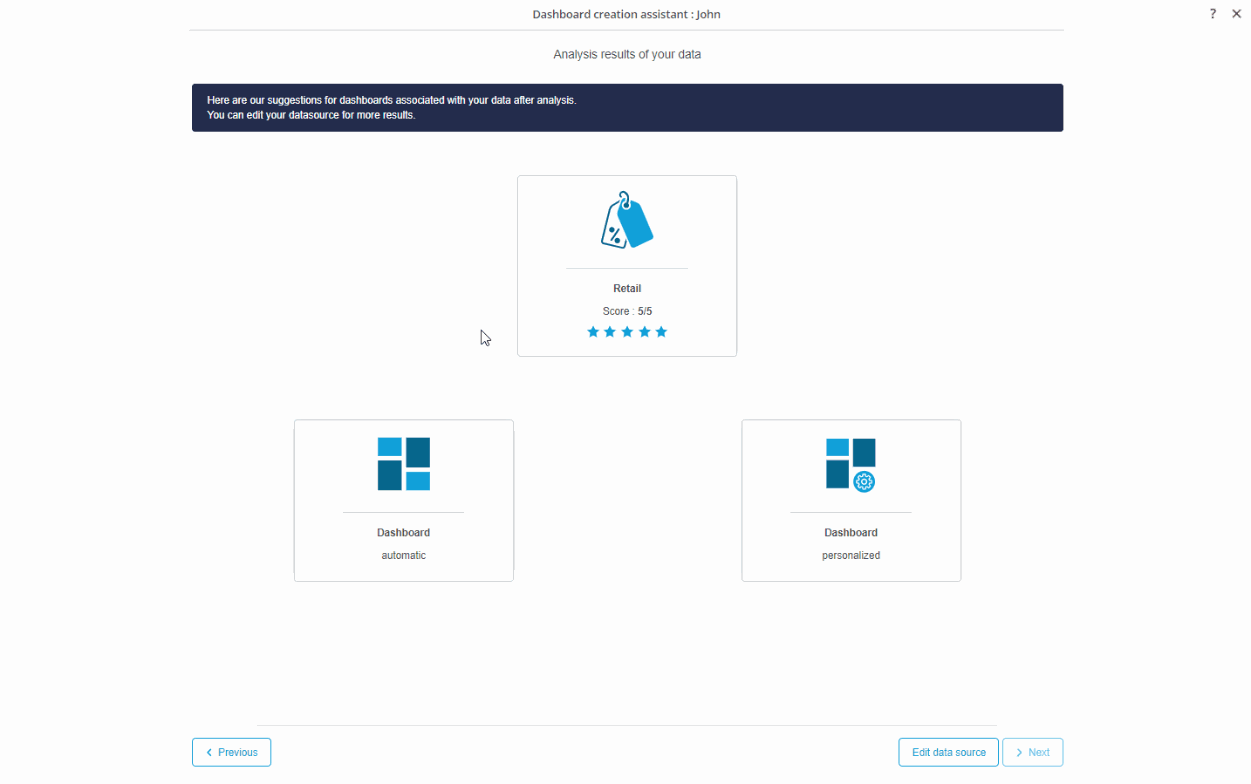Select the automatic Dashboard tiles icon
The image size is (1251, 784).
404,464
